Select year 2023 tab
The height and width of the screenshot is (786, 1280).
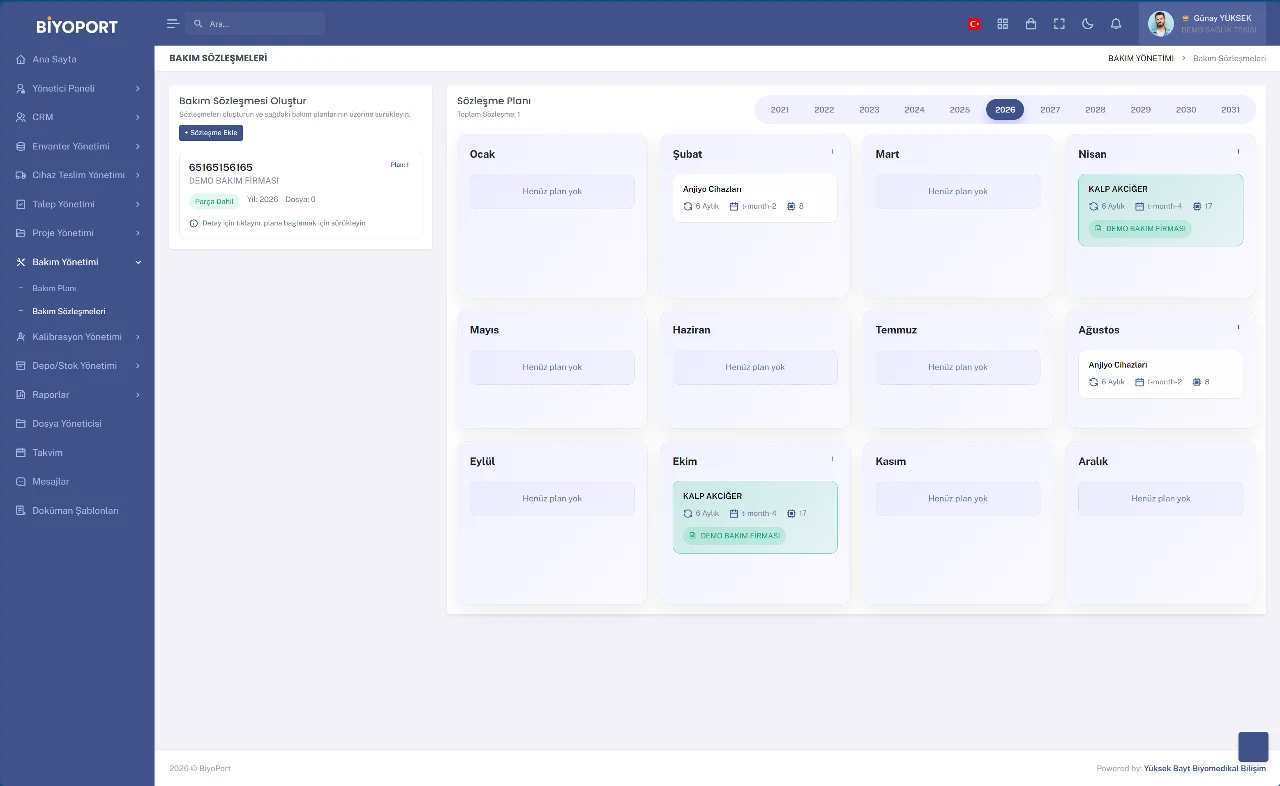pos(869,110)
